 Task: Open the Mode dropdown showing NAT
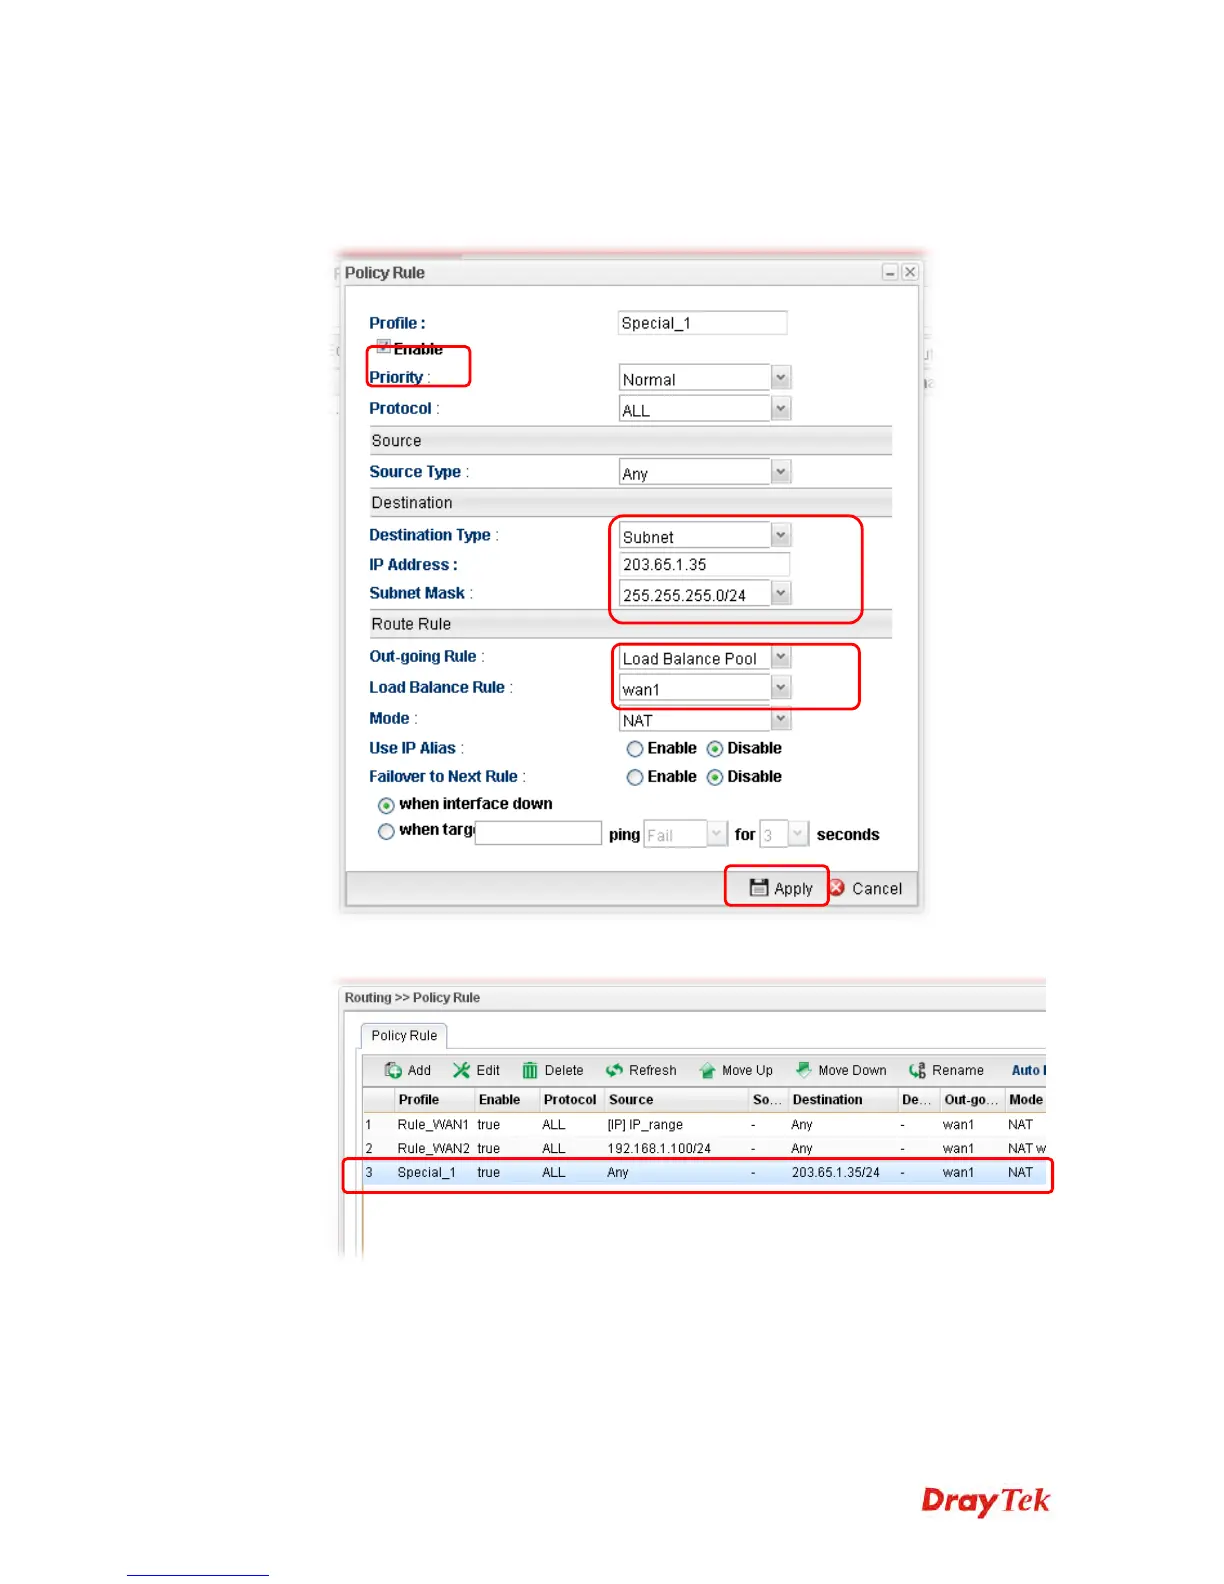(x=781, y=719)
